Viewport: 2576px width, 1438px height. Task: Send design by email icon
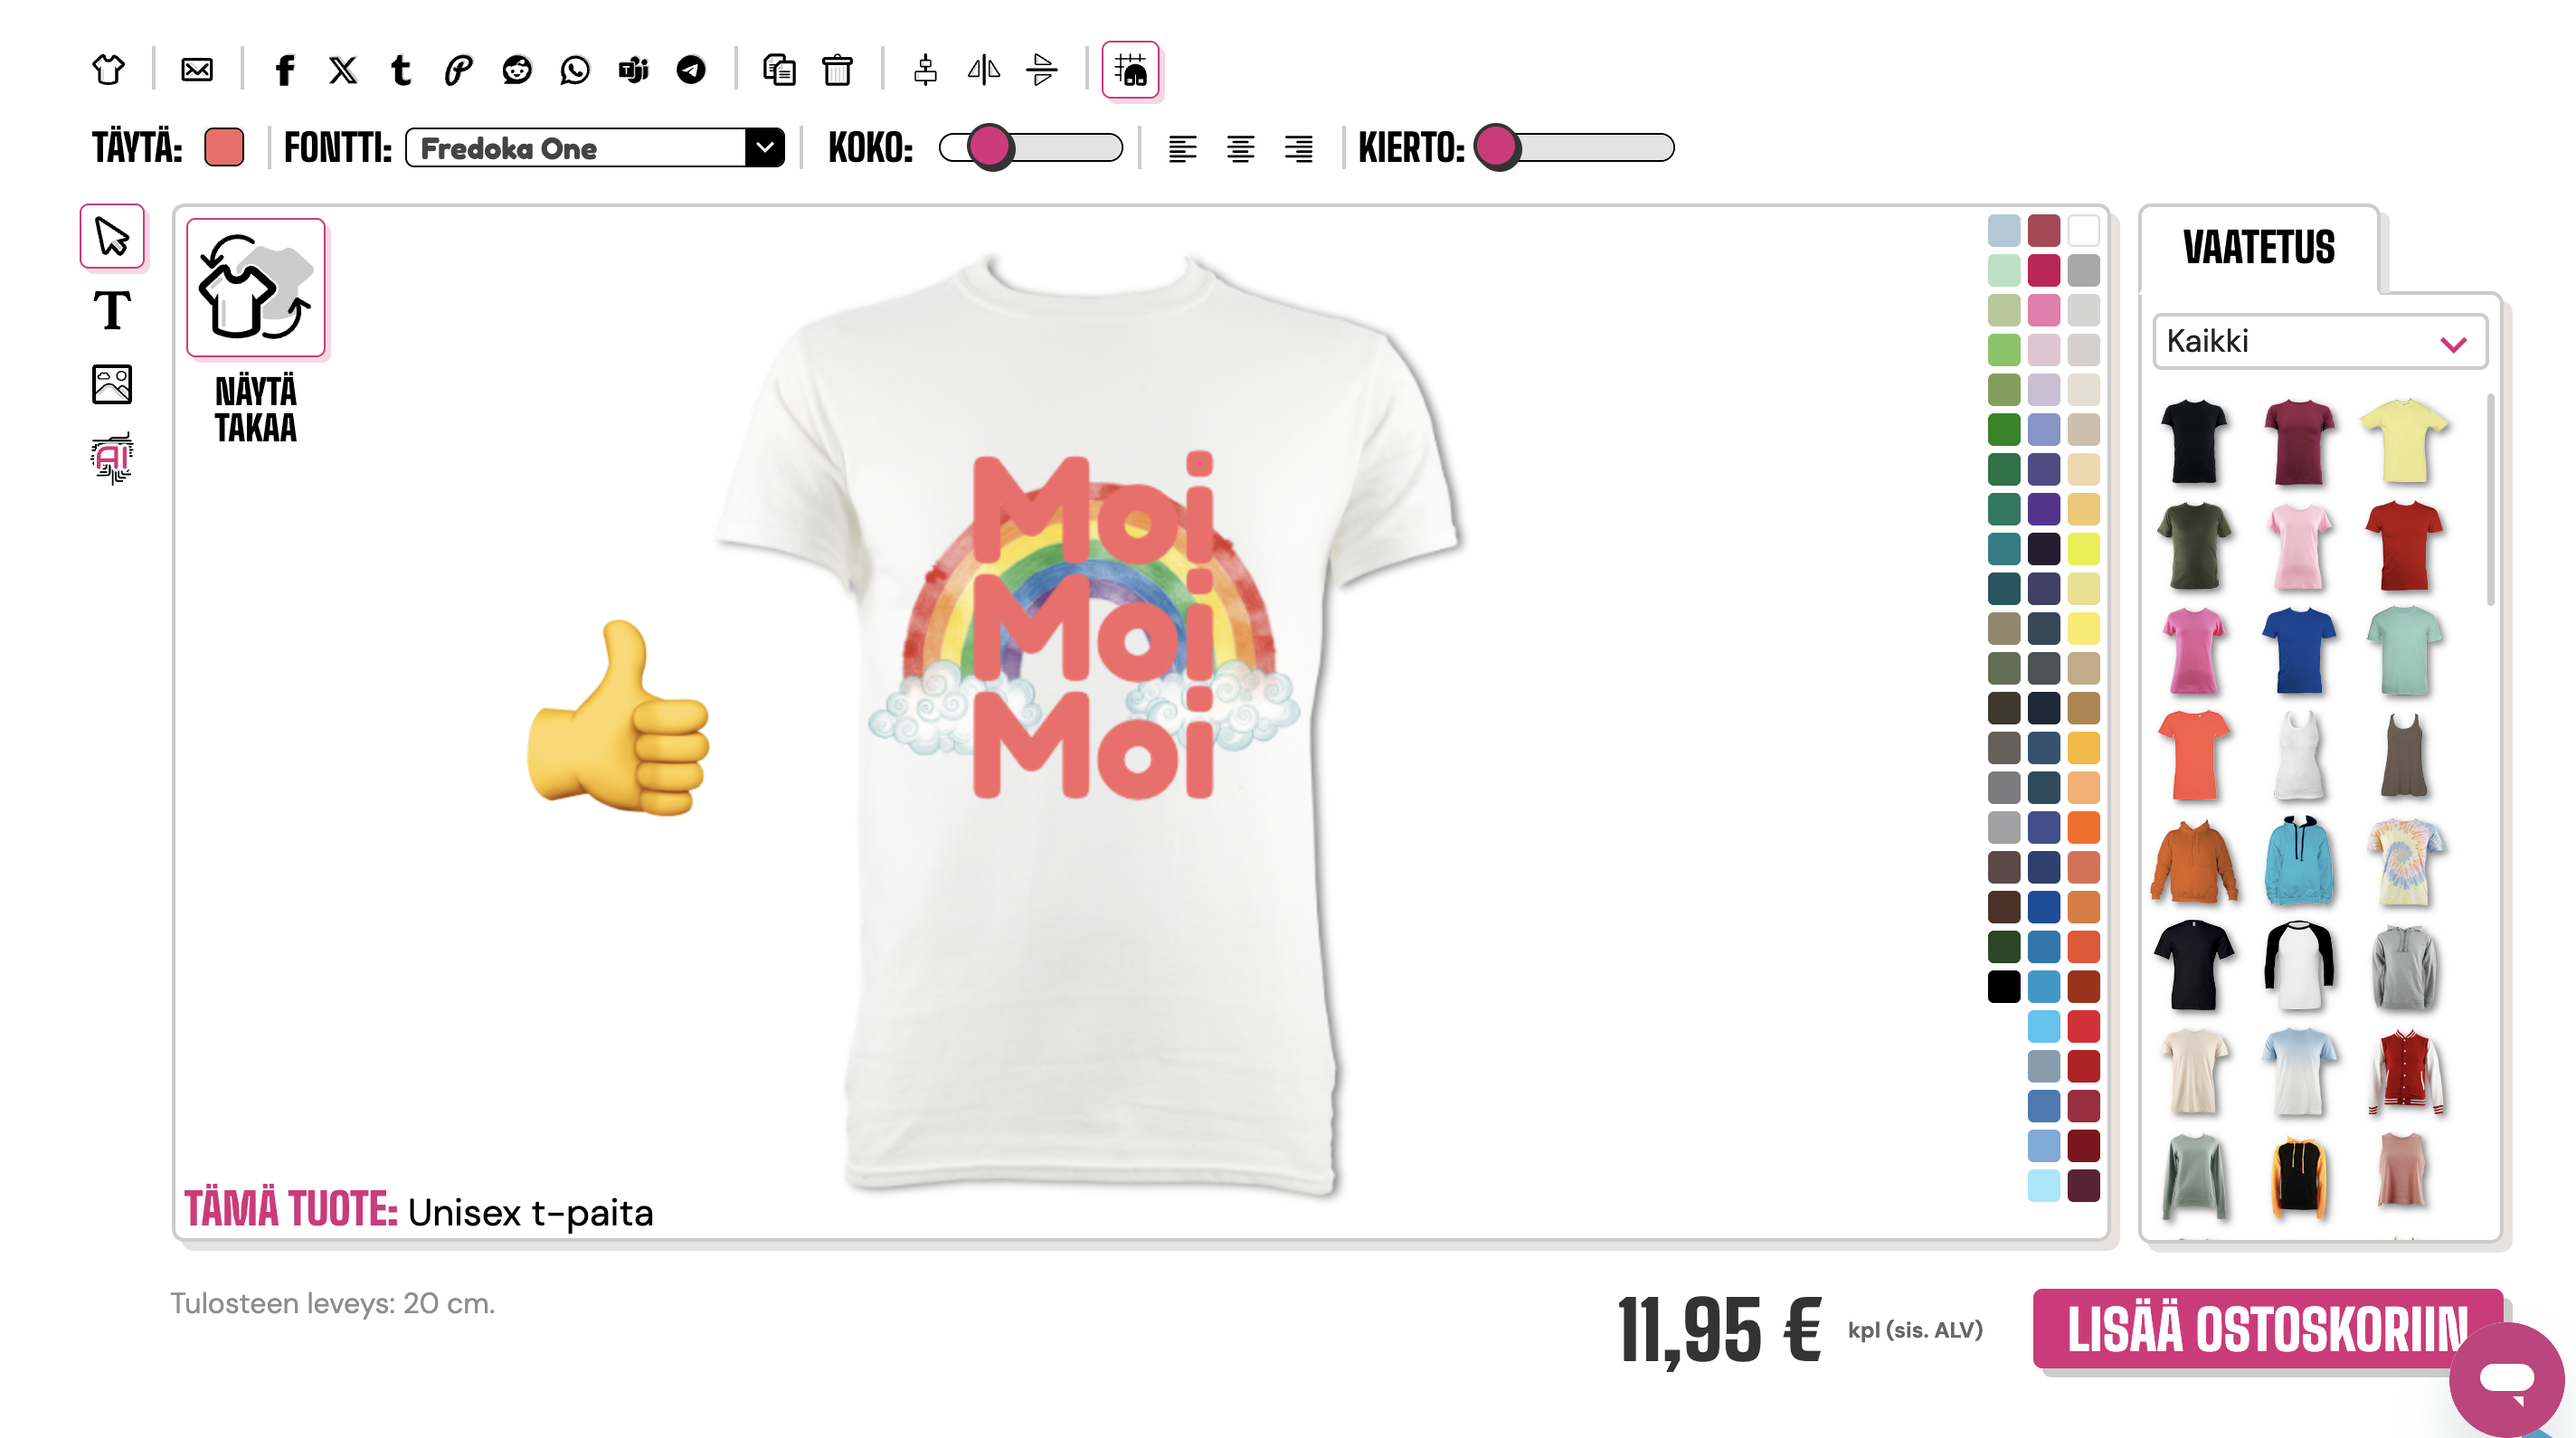coord(197,70)
